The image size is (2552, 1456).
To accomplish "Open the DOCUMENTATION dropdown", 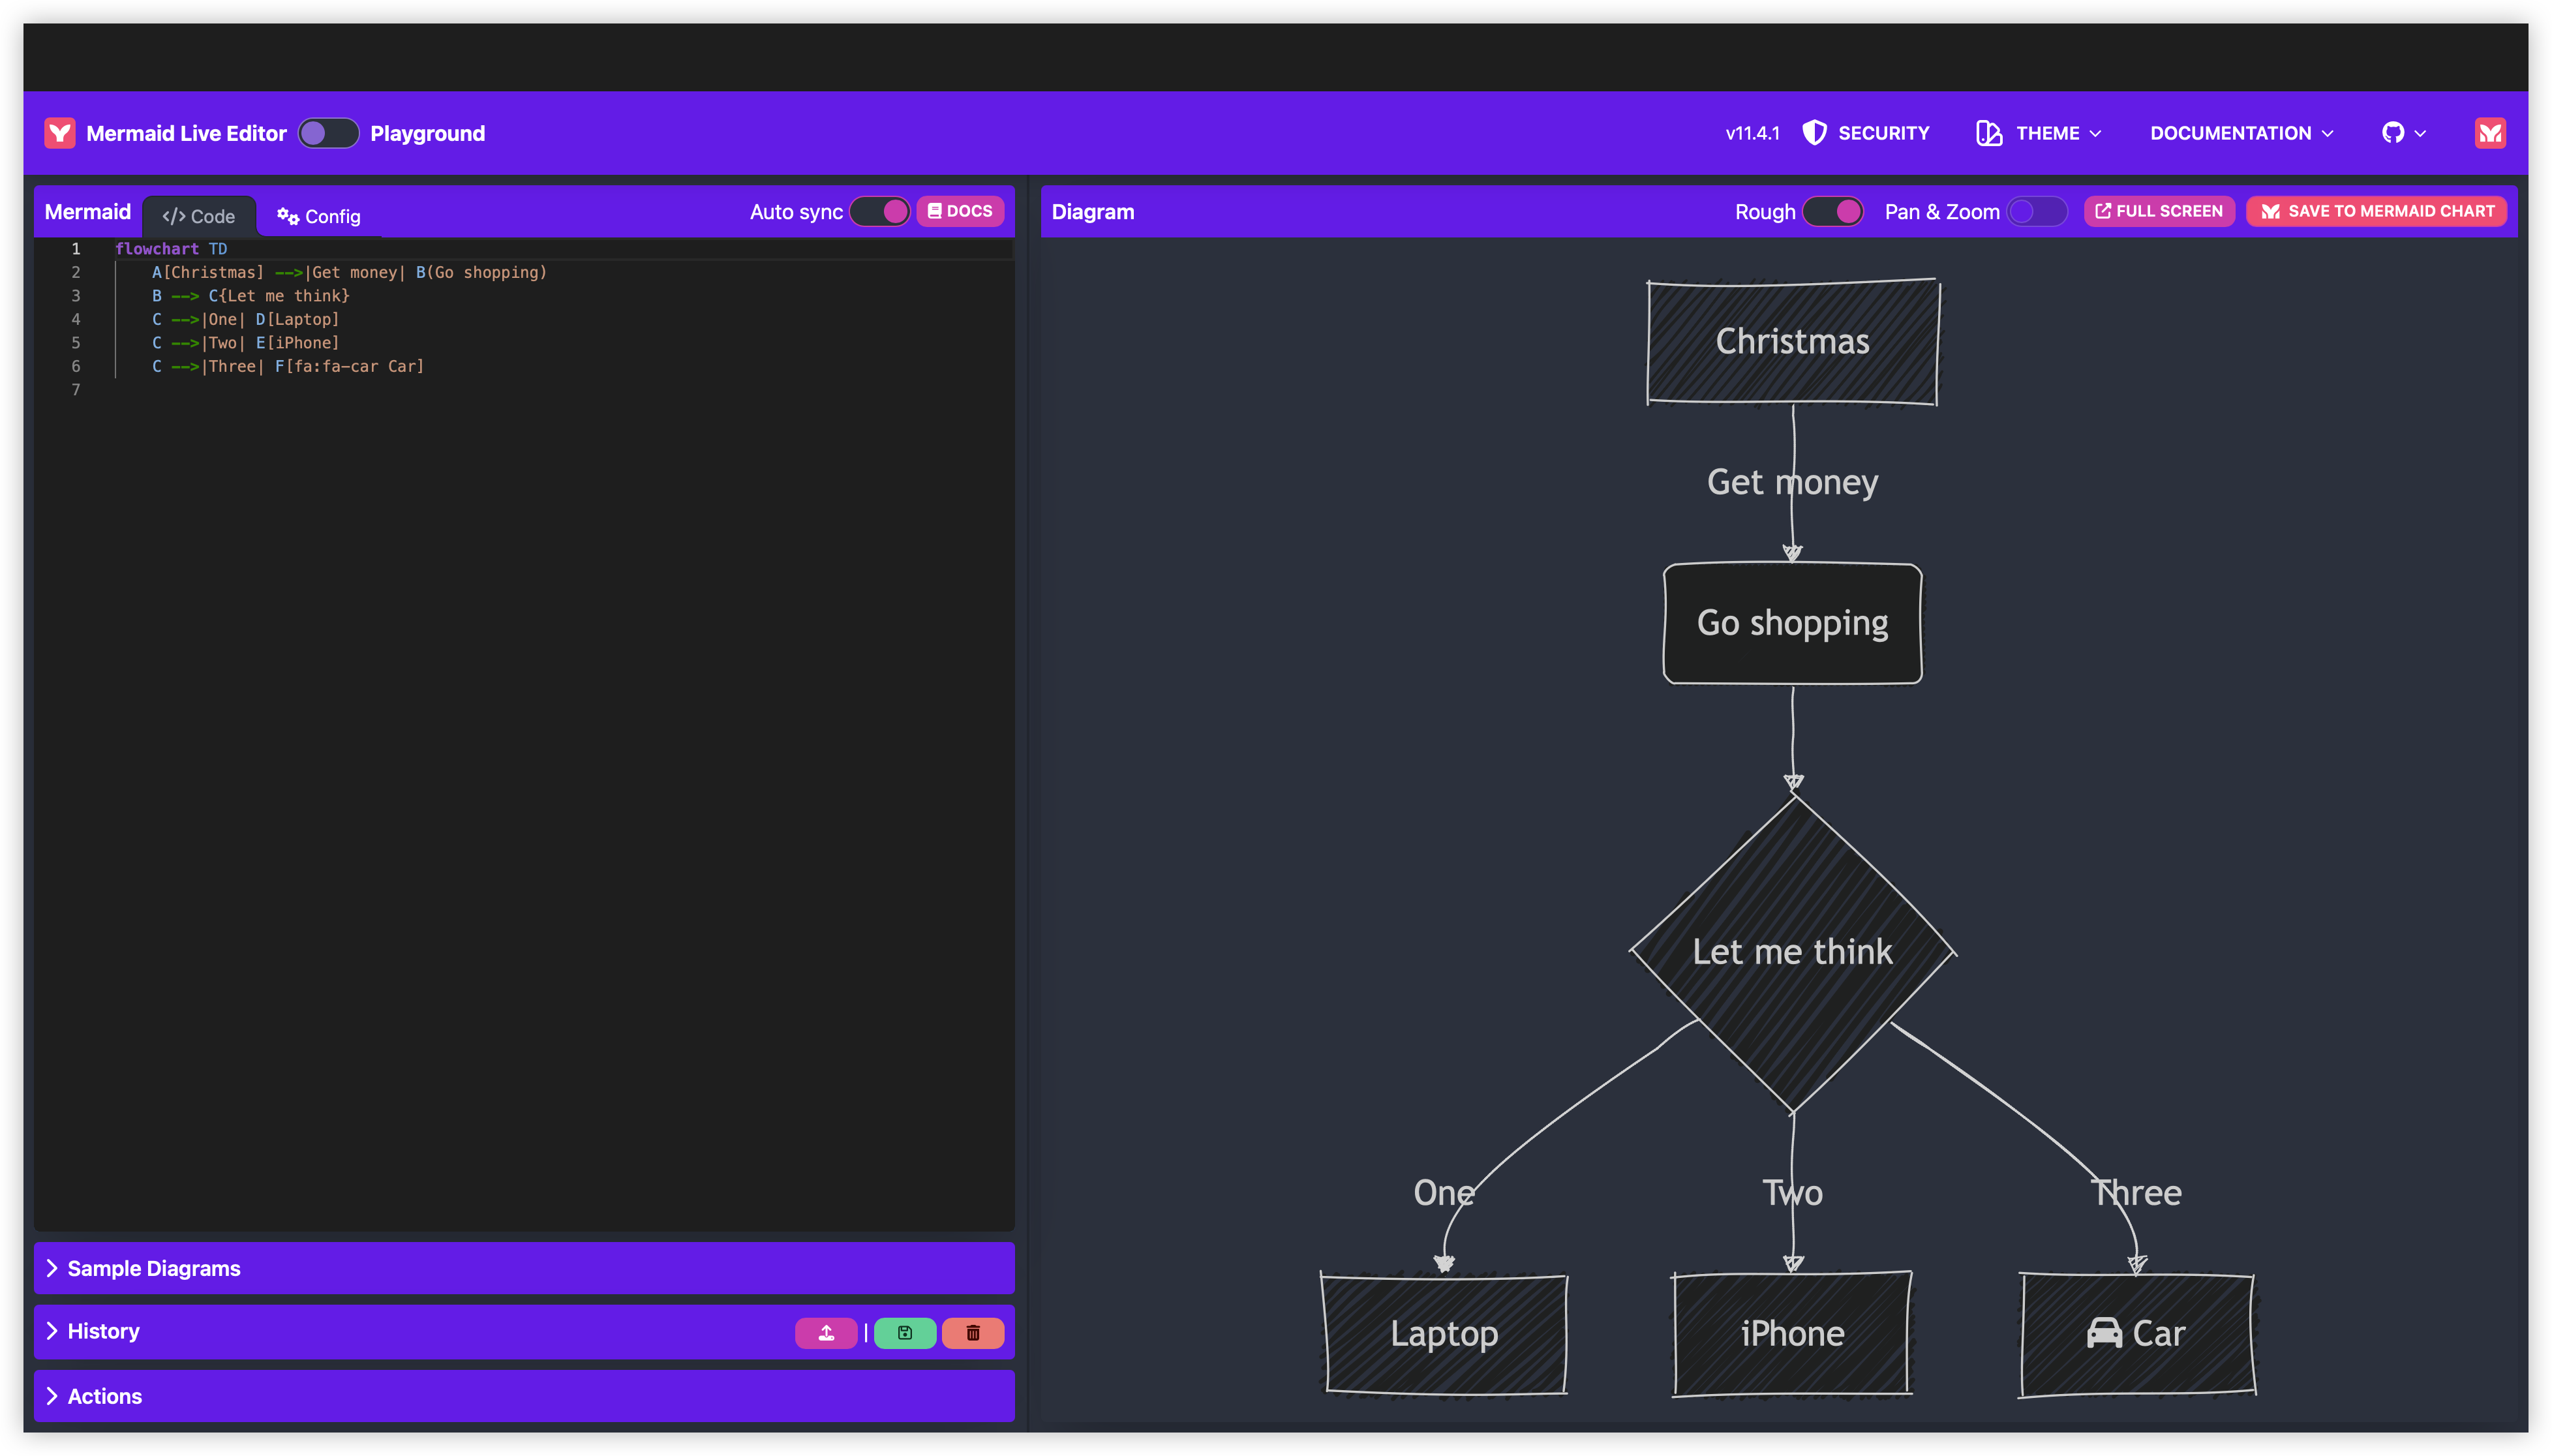I will click(x=2241, y=133).
